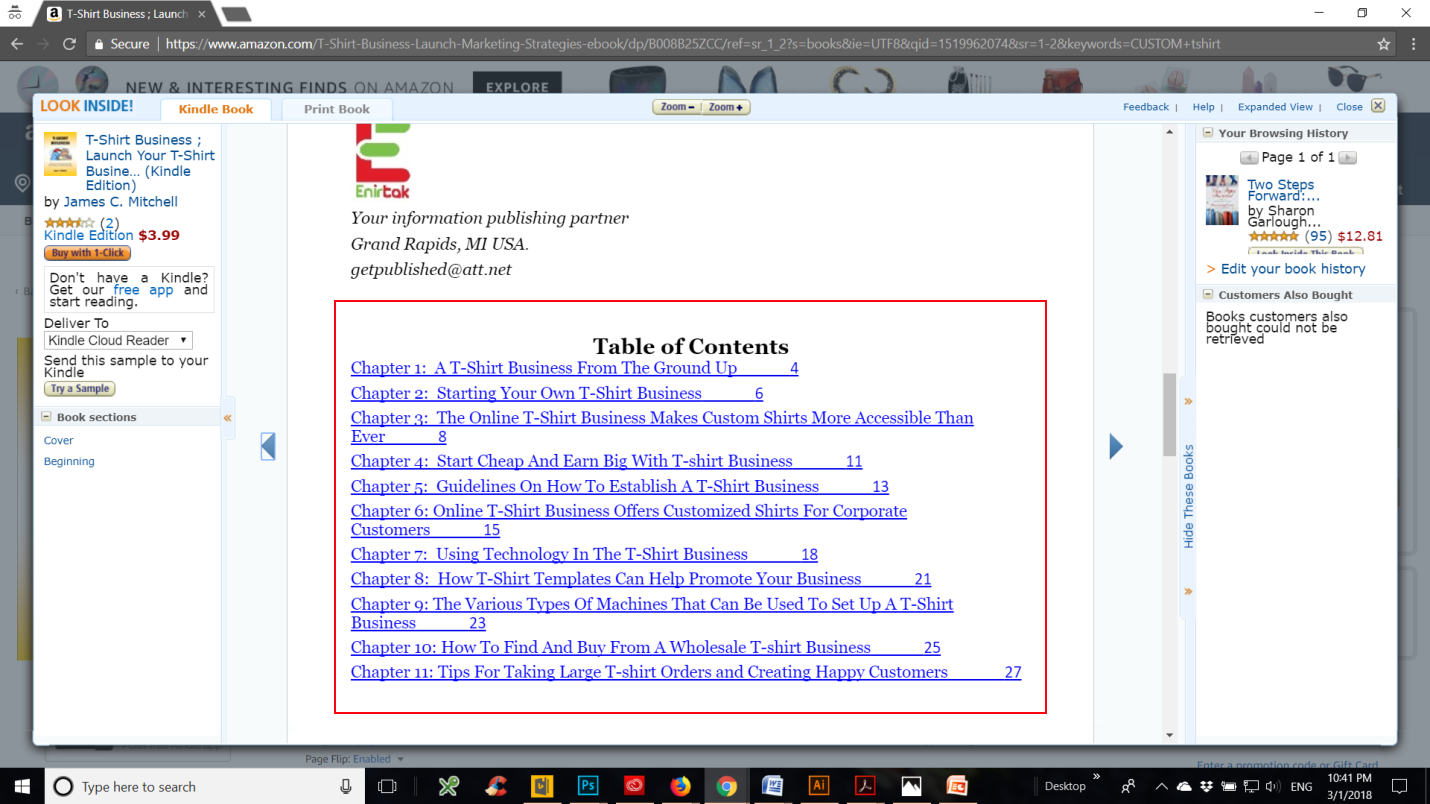1430x804 pixels.
Task: Open Expanded View
Action: (1275, 107)
